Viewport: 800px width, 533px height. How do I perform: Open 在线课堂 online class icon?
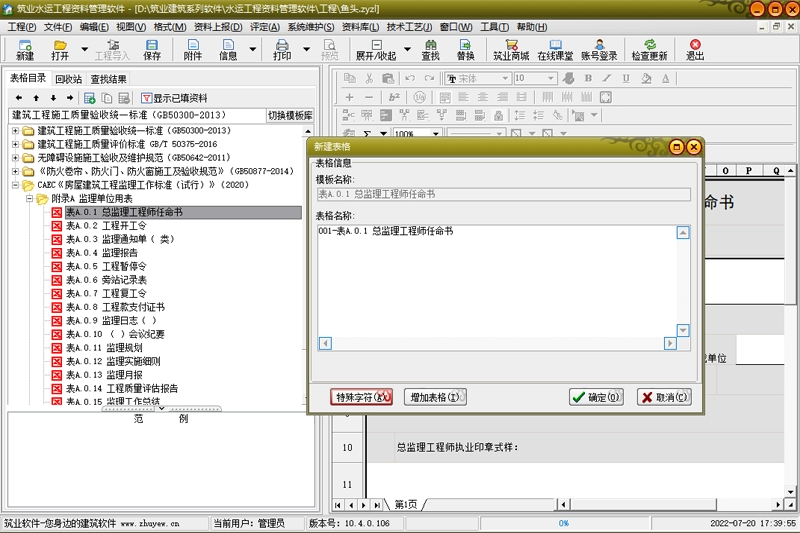point(555,49)
